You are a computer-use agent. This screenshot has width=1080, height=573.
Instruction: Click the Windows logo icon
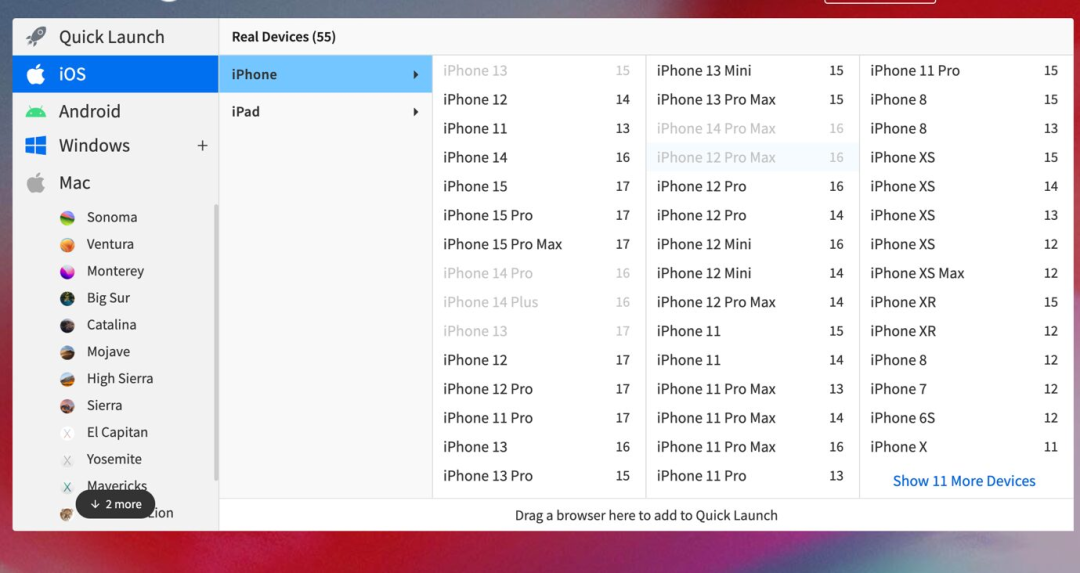tap(36, 145)
